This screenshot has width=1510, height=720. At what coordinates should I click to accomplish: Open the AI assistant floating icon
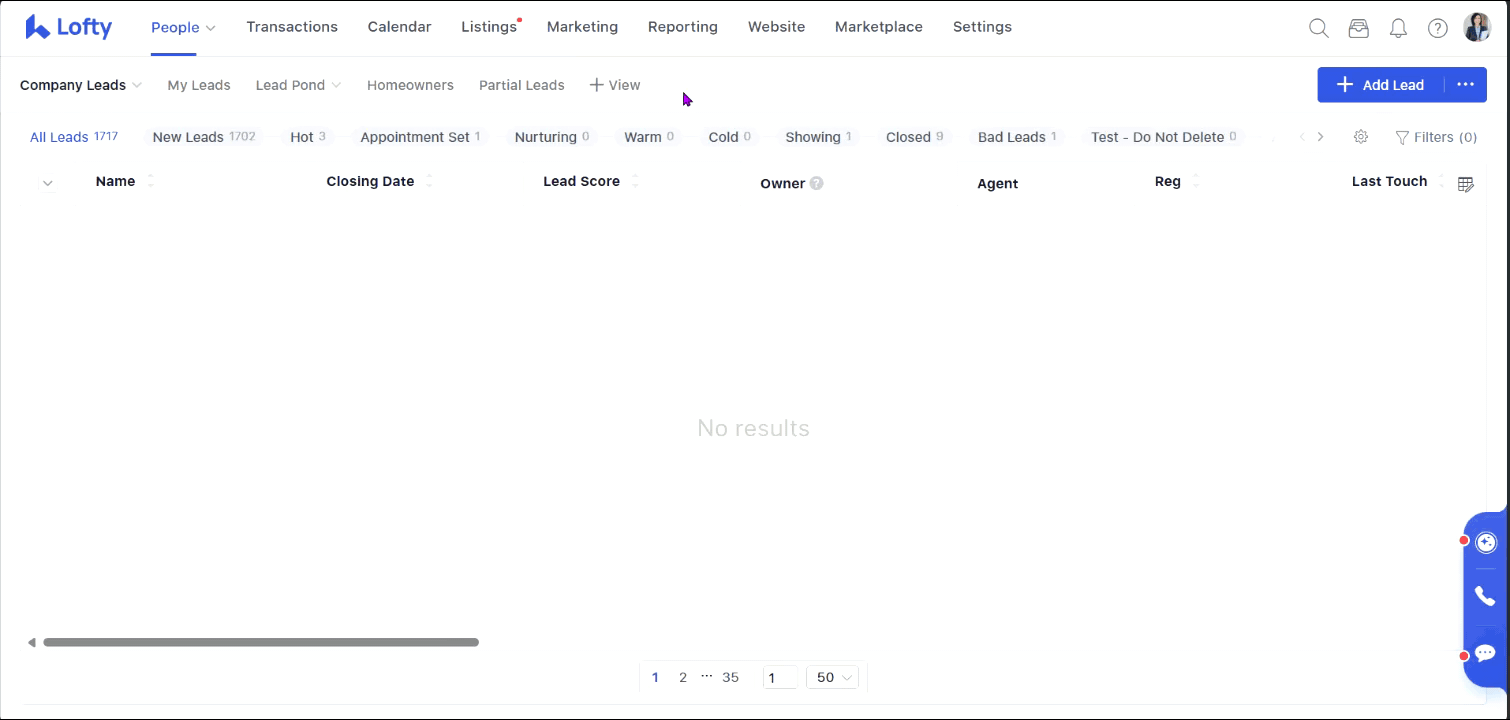1486,542
